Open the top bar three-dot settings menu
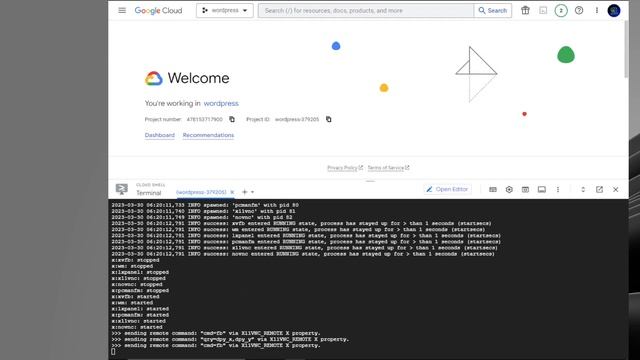This screenshot has height=360, width=640. coord(597,11)
